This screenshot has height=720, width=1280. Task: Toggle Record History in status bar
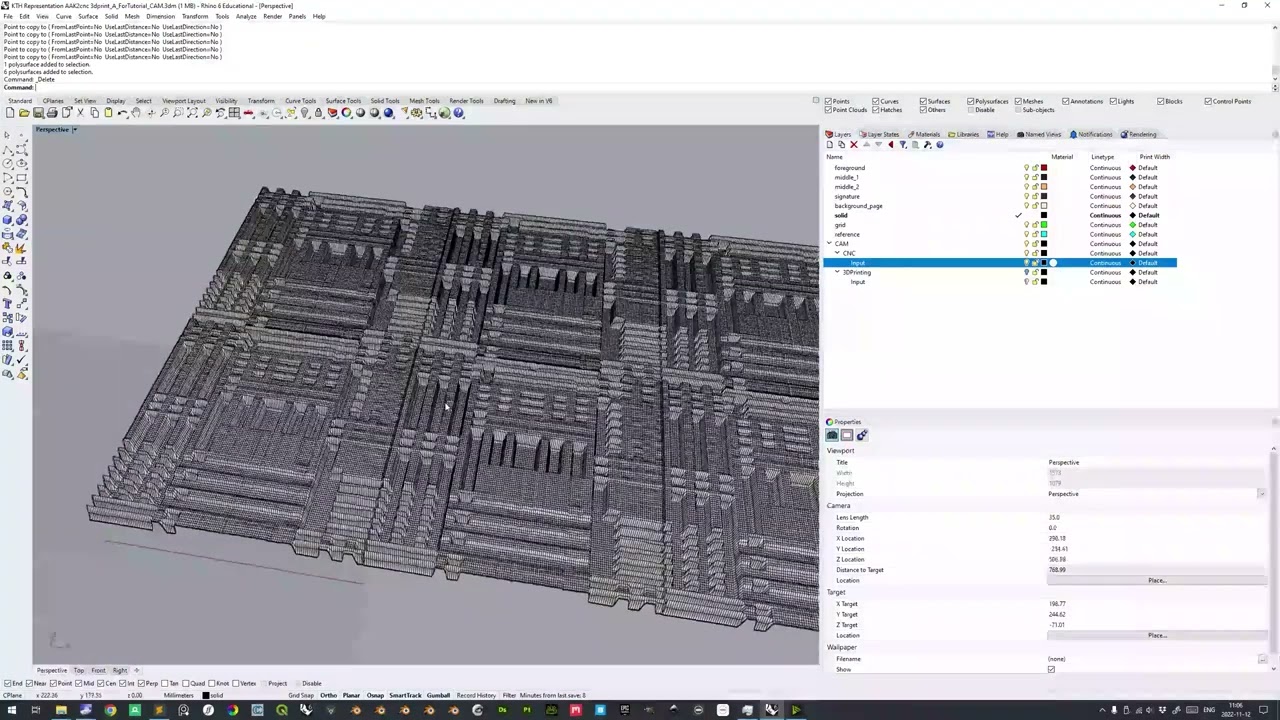point(476,695)
